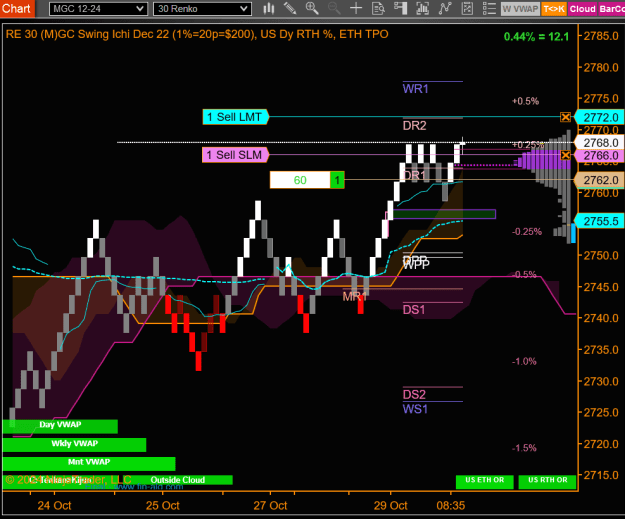Open the MGC 12-24 instrument dropdown

point(98,9)
